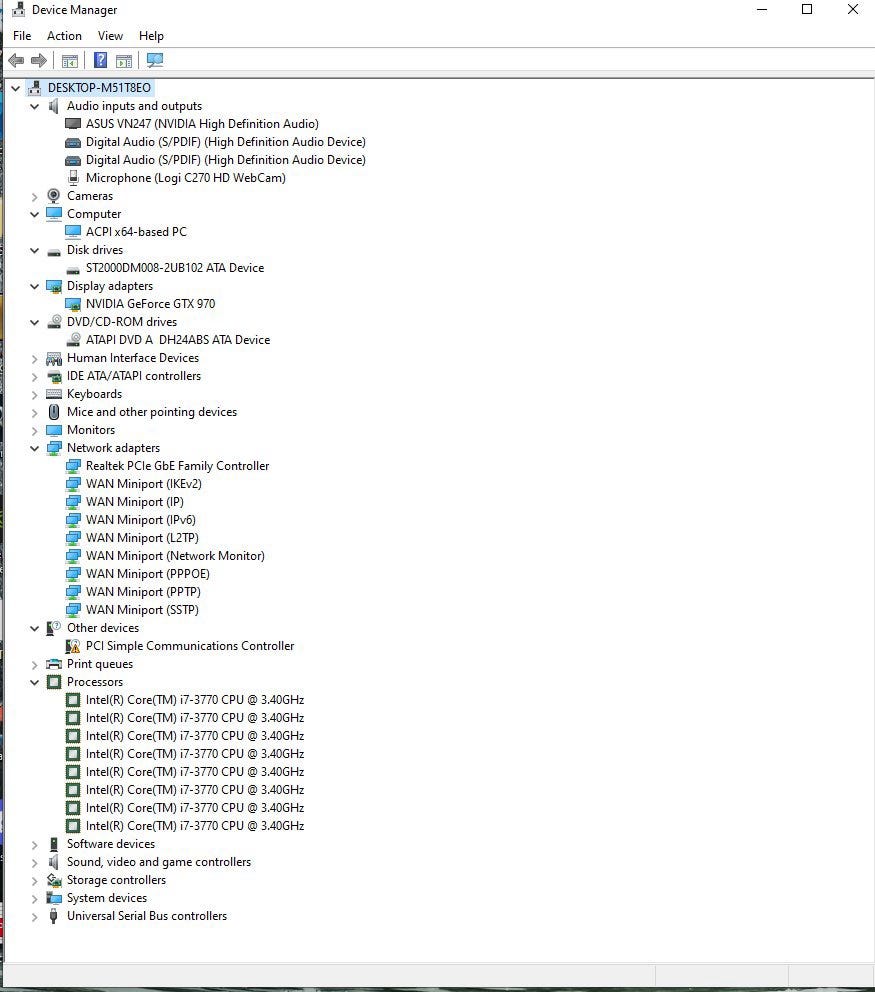875x992 pixels.
Task: Collapse the Display adapters category
Action: point(35,287)
